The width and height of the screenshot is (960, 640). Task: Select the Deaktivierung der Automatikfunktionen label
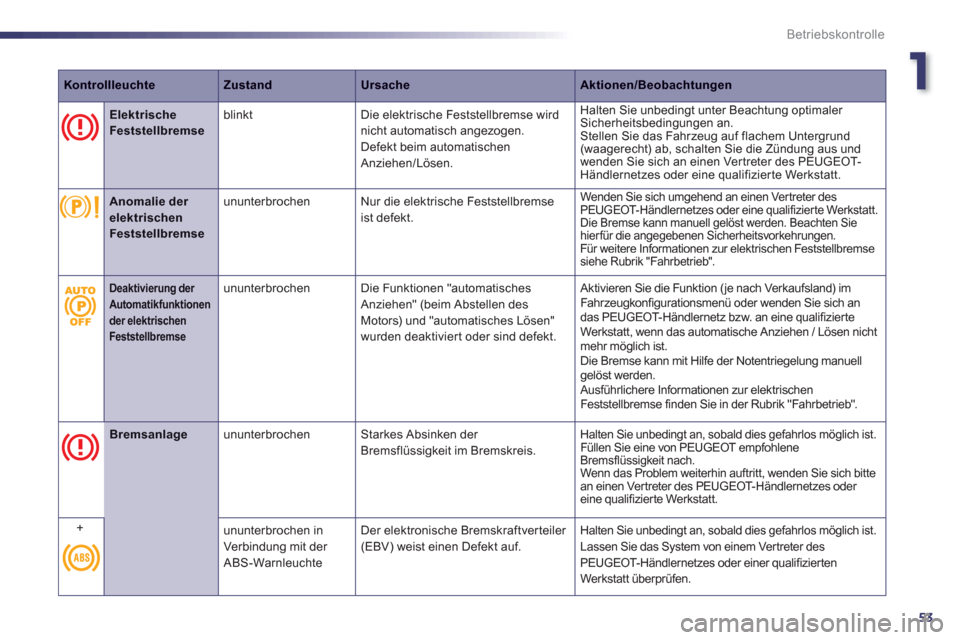(160, 312)
